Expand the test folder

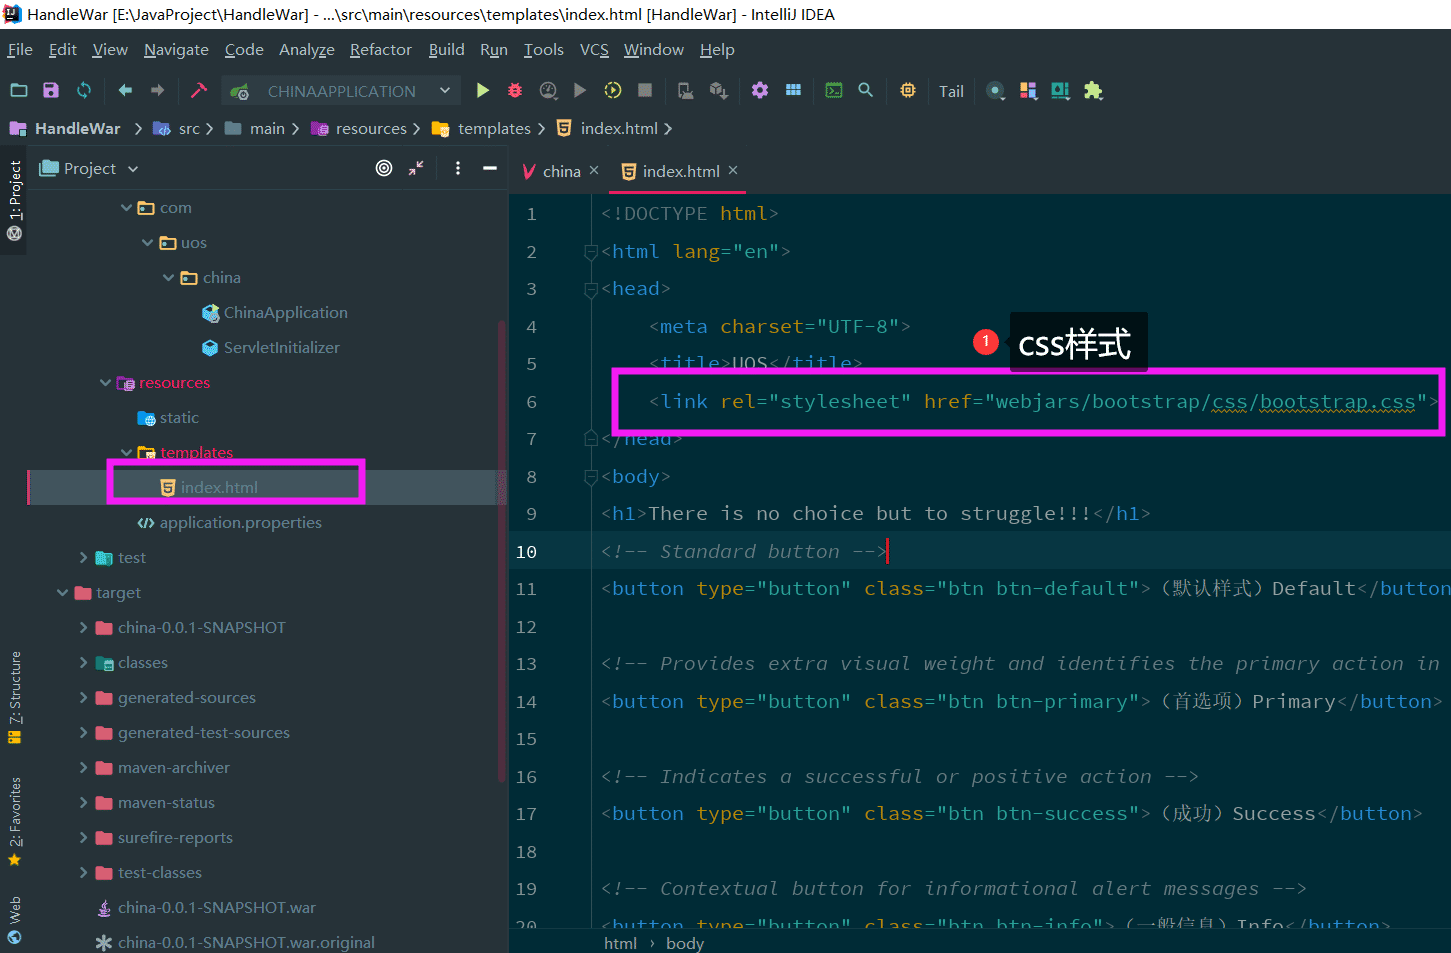[x=84, y=558]
